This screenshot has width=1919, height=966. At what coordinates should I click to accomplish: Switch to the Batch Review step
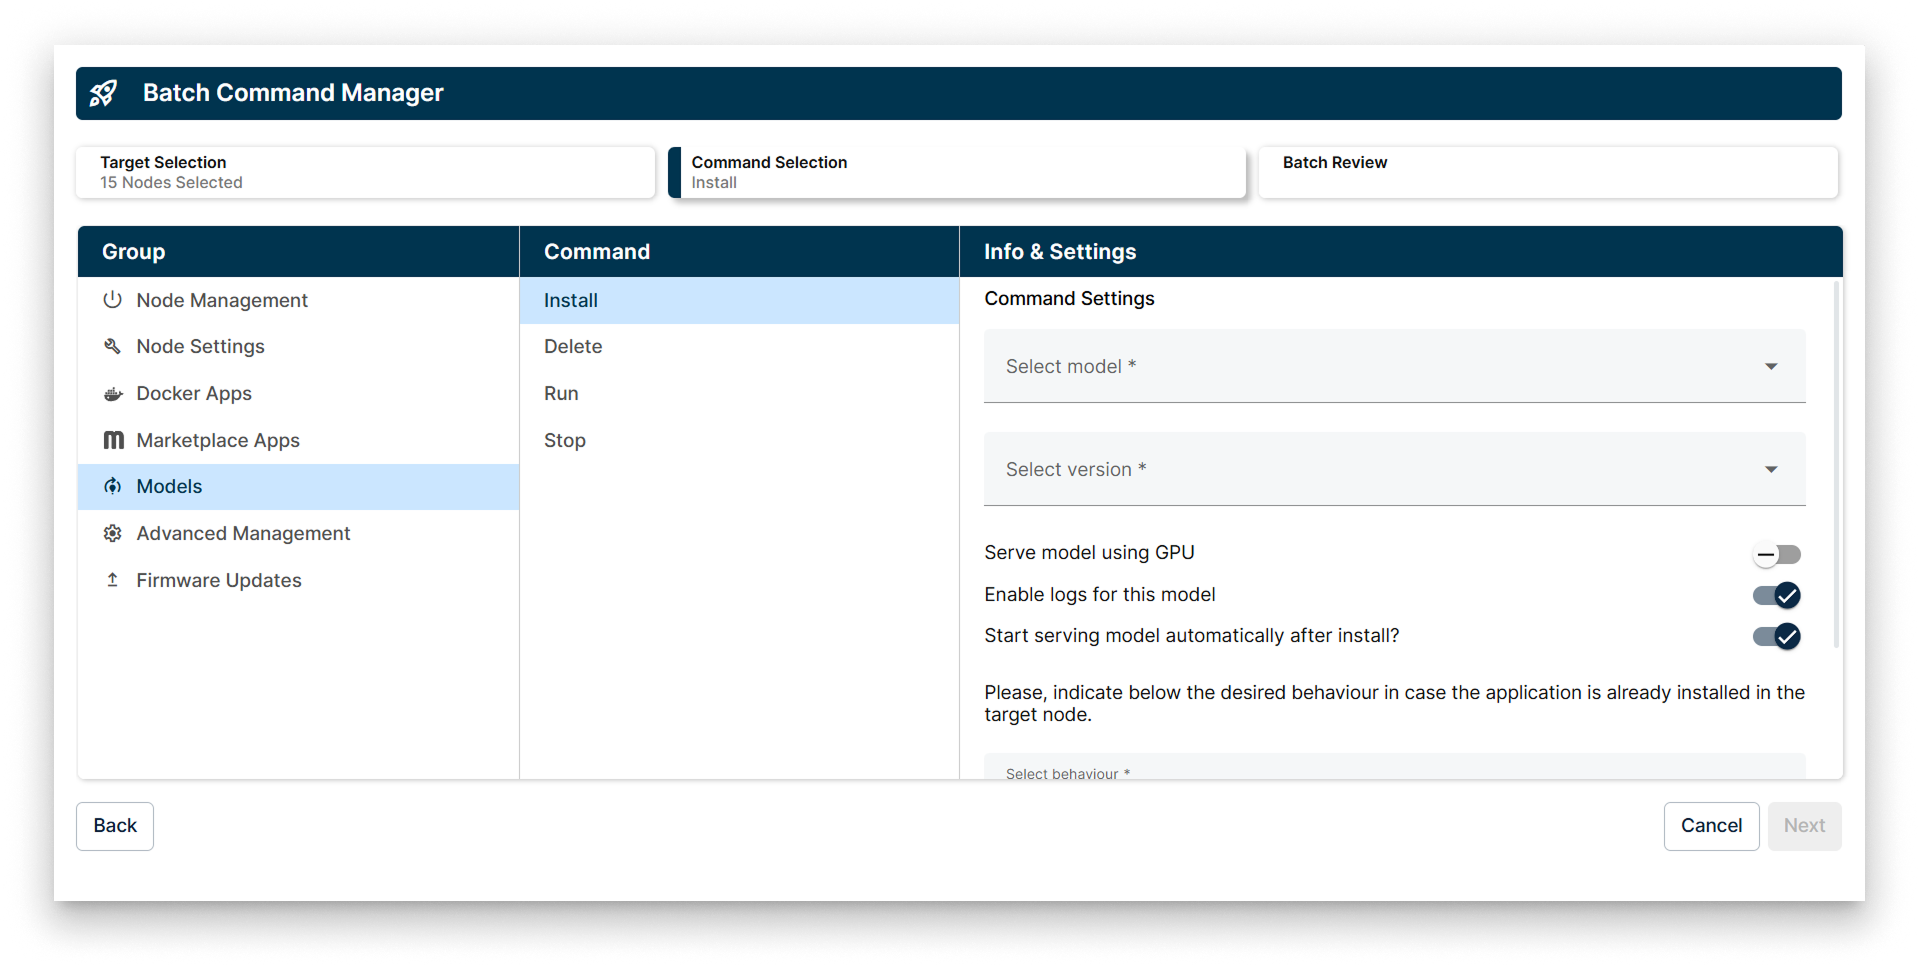point(1548,172)
